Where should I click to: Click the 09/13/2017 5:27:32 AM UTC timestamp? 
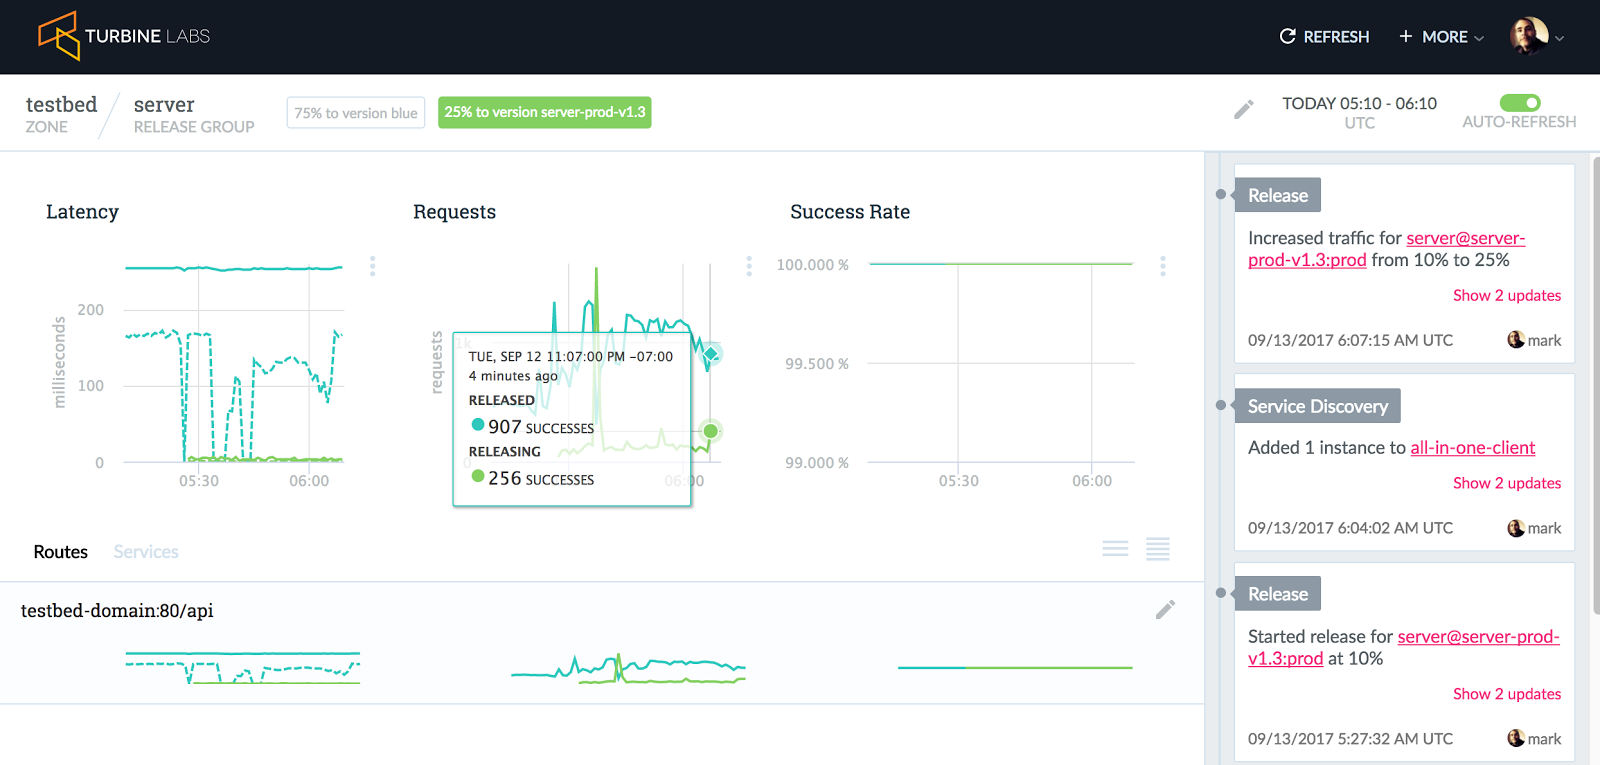coord(1350,739)
